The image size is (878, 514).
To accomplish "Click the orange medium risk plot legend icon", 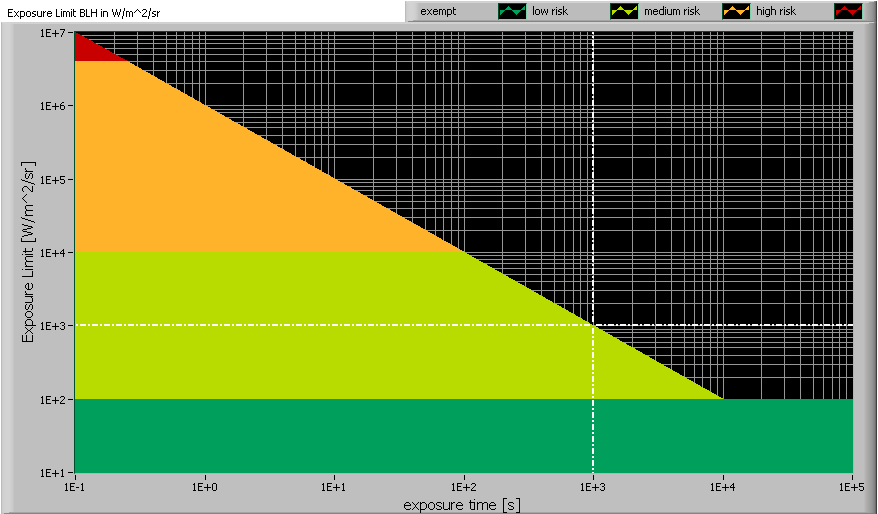I will pos(735,11).
